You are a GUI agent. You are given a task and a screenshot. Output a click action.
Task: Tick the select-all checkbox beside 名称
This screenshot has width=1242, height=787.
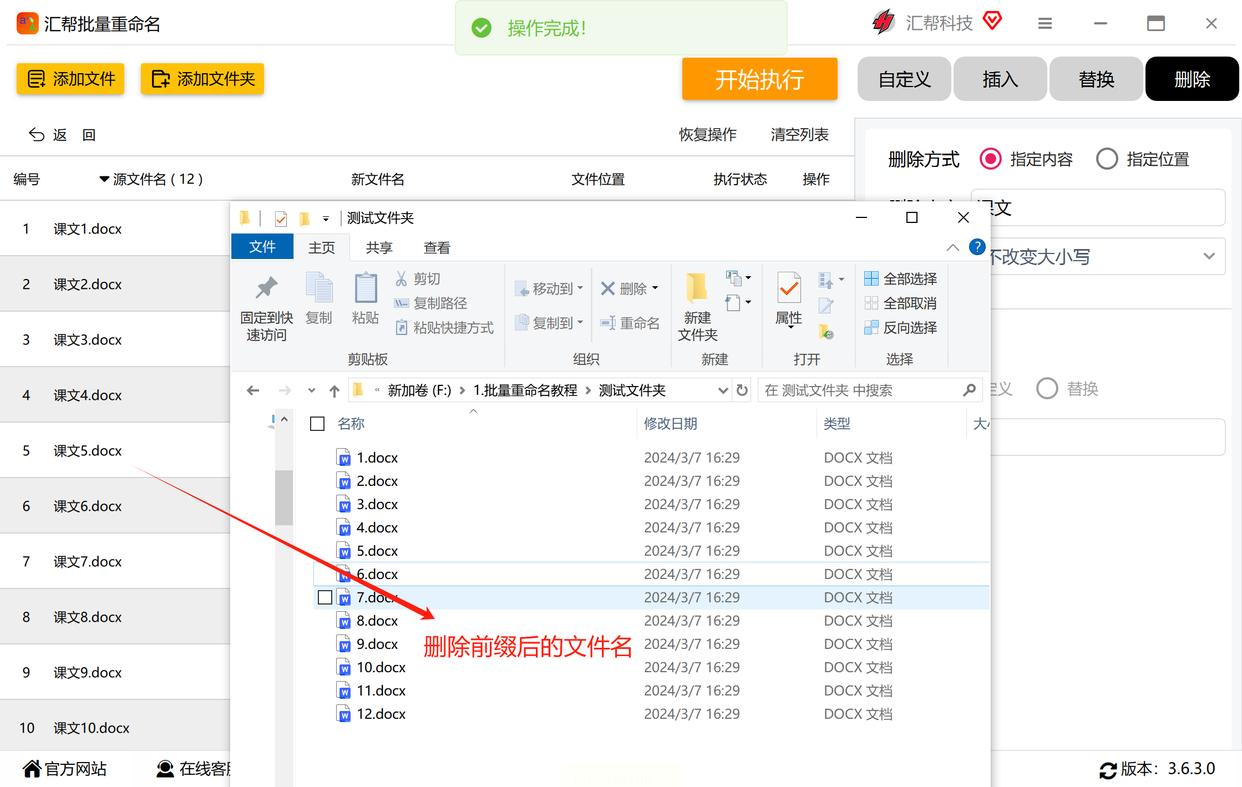[317, 424]
